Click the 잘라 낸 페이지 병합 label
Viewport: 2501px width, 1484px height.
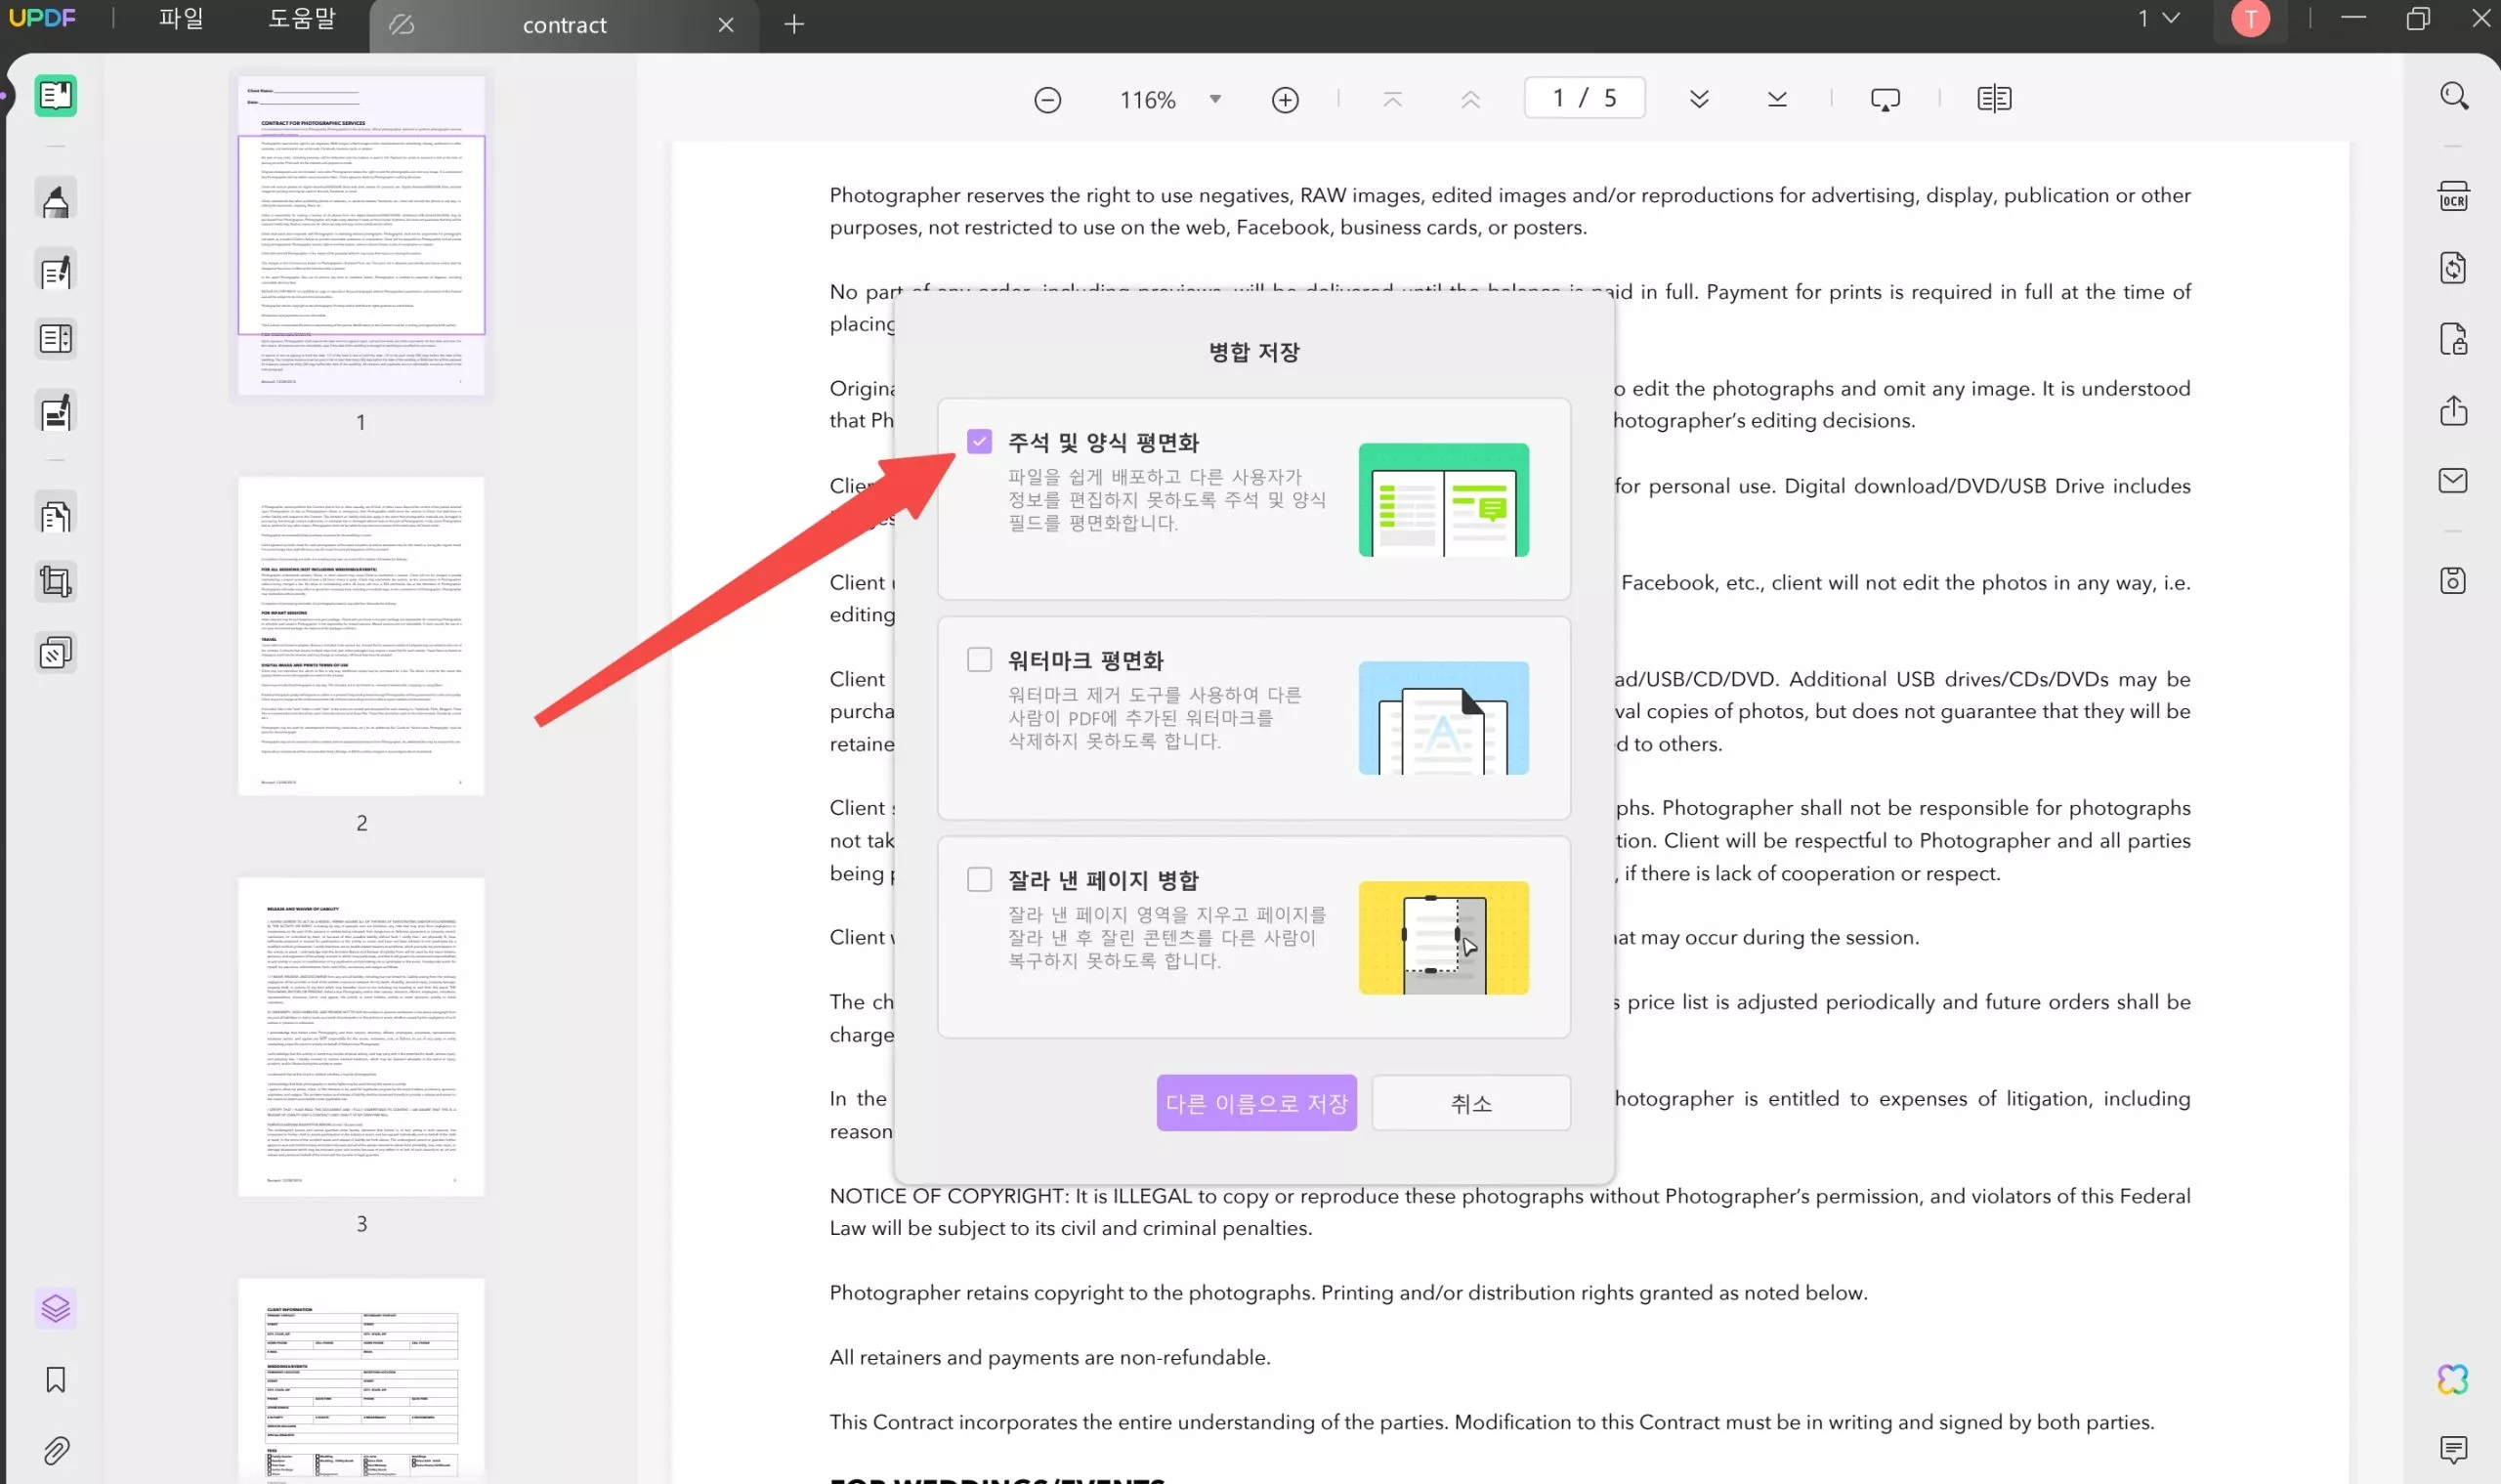coord(1103,880)
